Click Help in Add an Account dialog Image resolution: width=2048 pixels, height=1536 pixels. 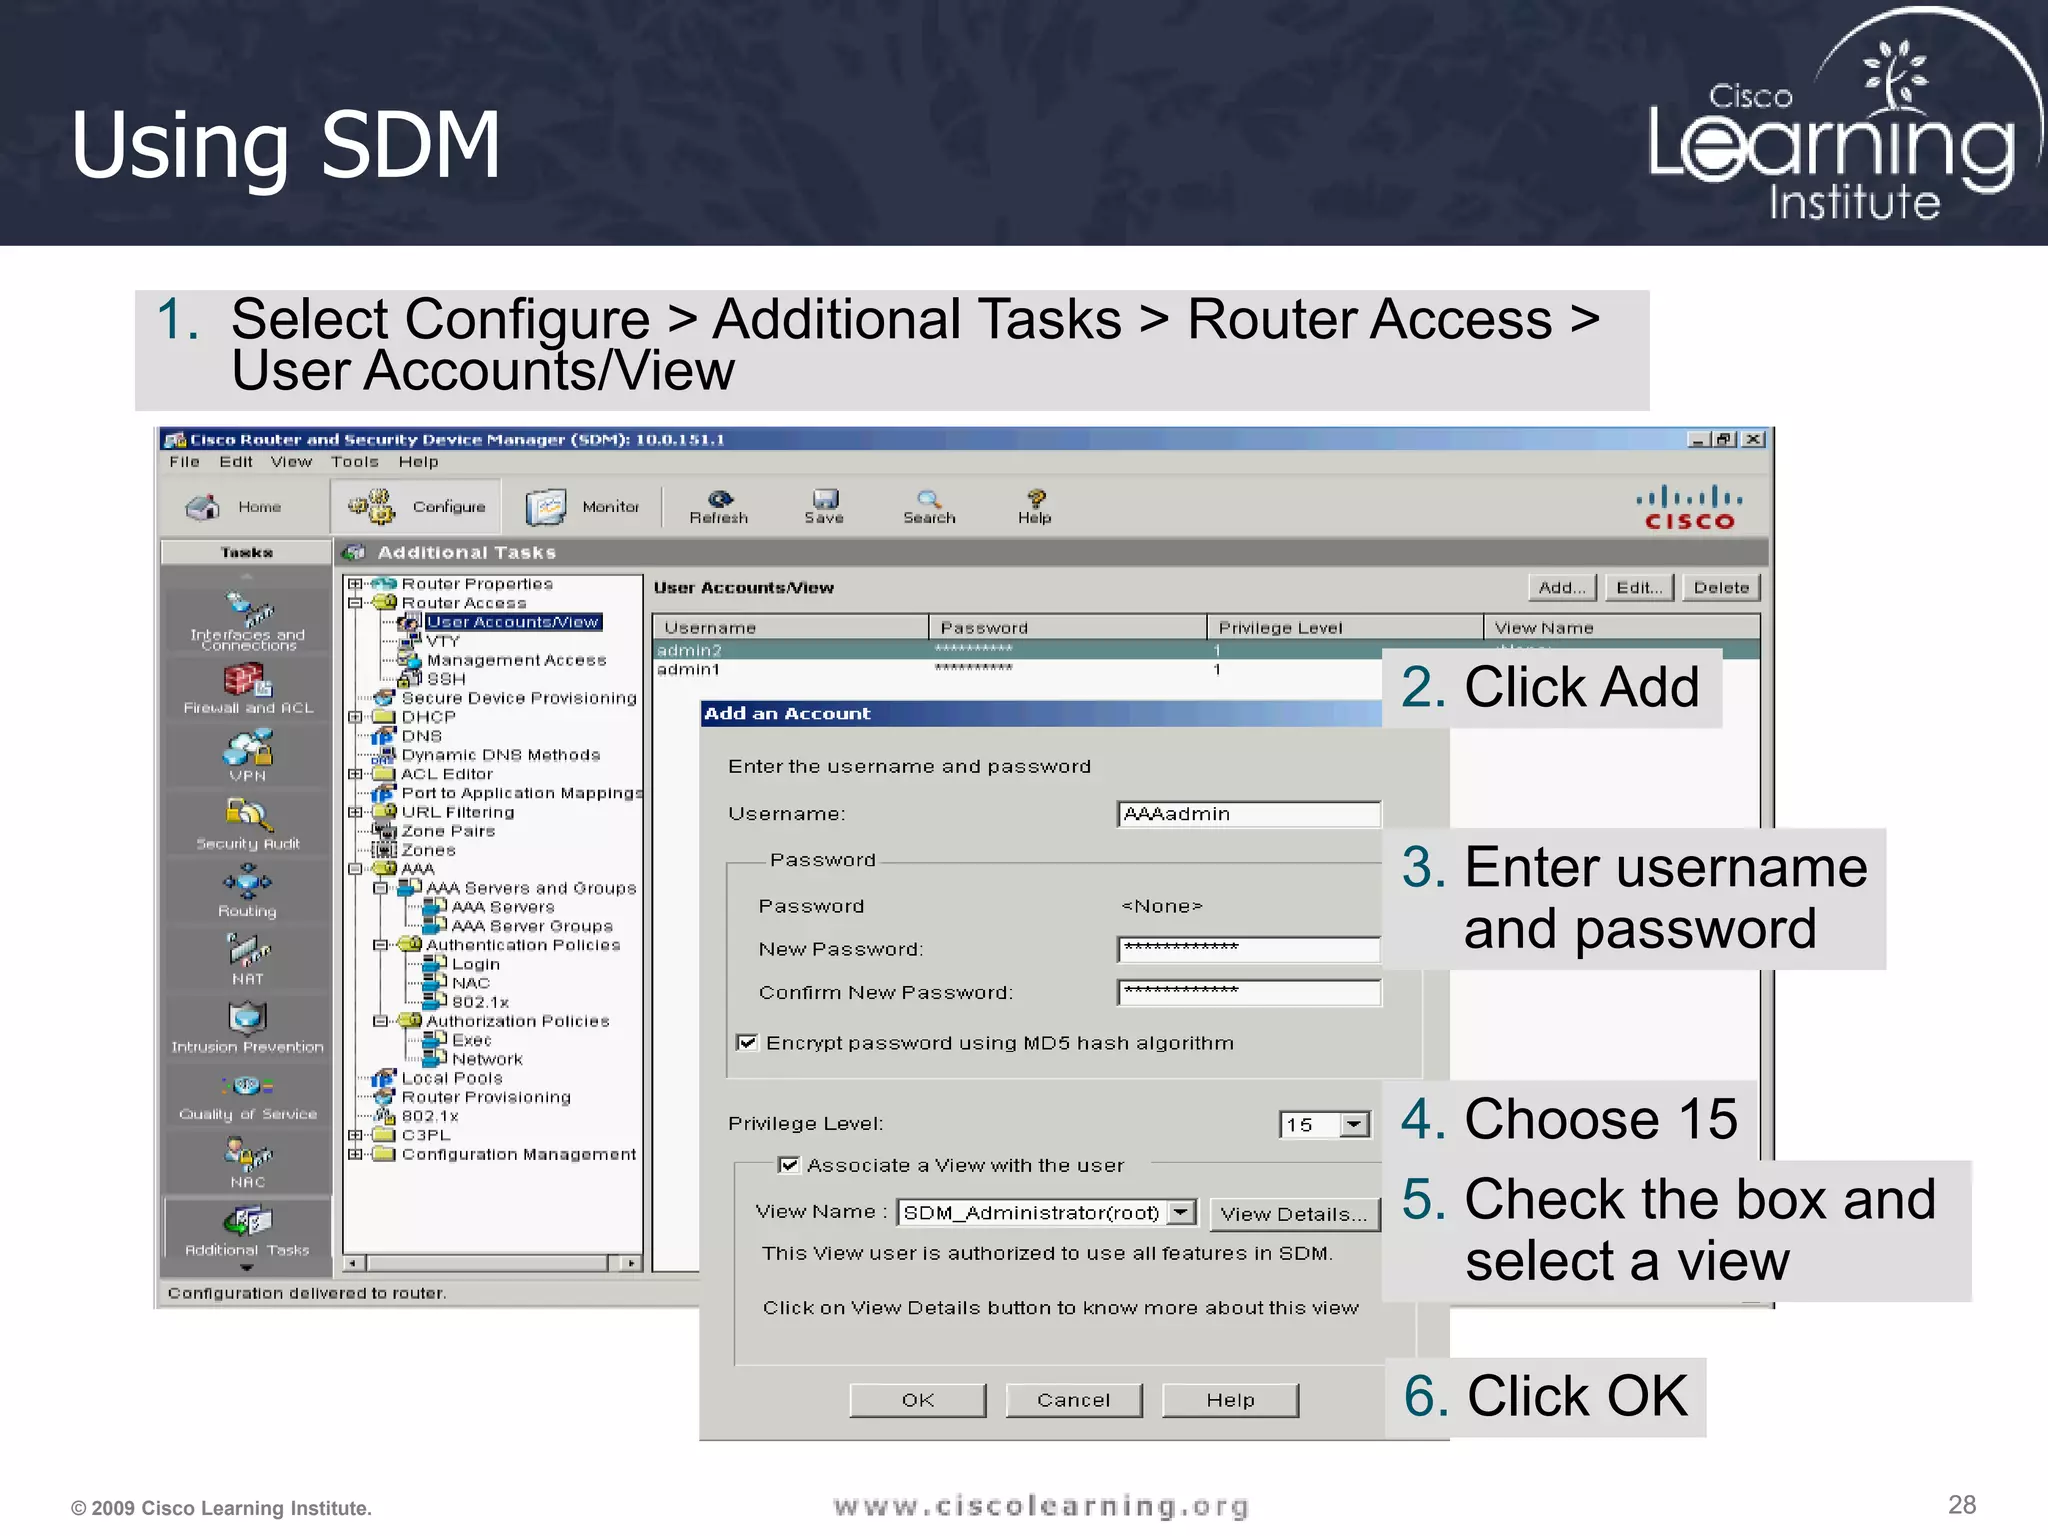click(1230, 1400)
